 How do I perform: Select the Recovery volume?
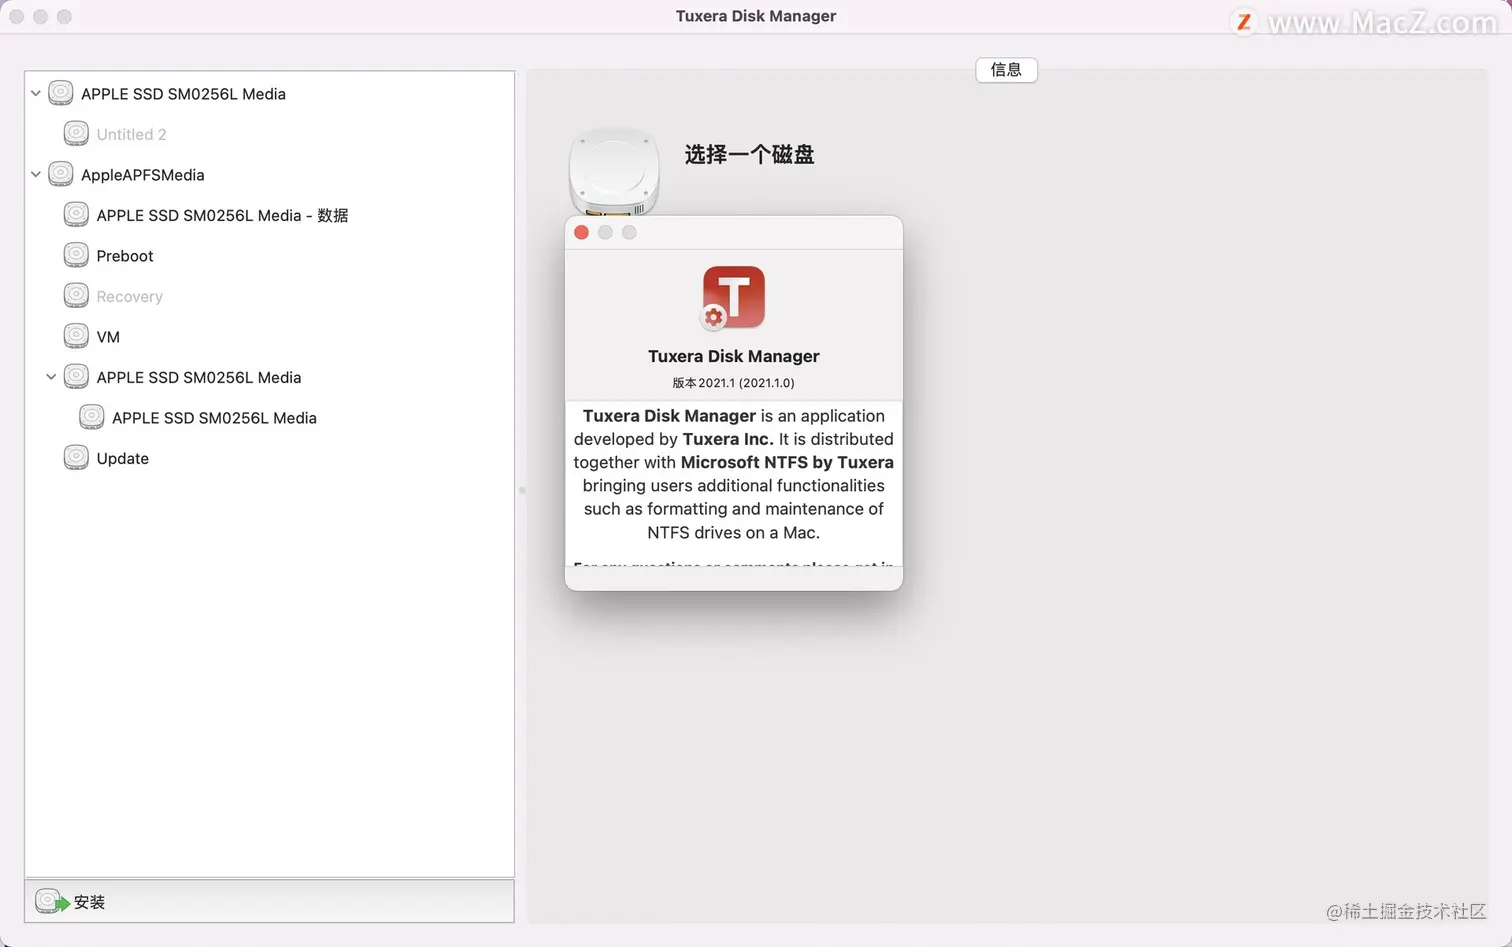pos(129,296)
